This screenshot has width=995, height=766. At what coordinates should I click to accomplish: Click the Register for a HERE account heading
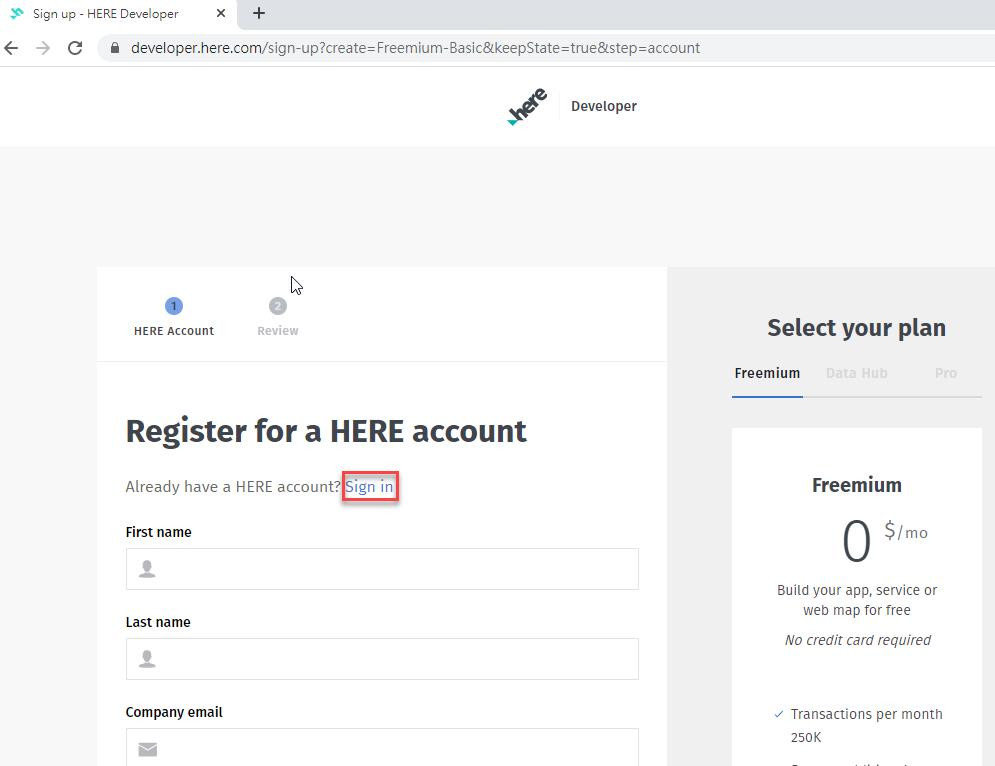coord(326,432)
